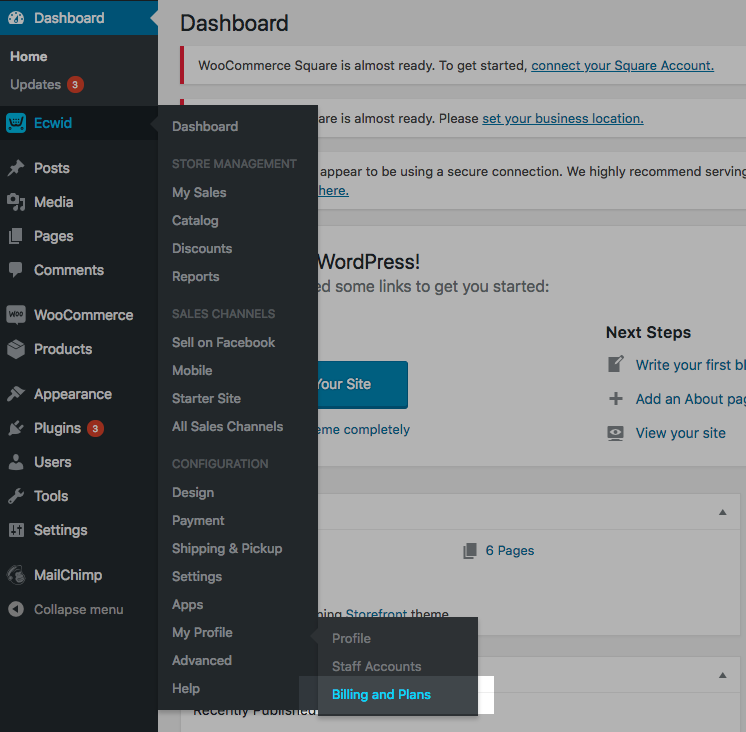Open Advanced in the Ecwid flyout
The width and height of the screenshot is (746, 732).
[x=202, y=661]
